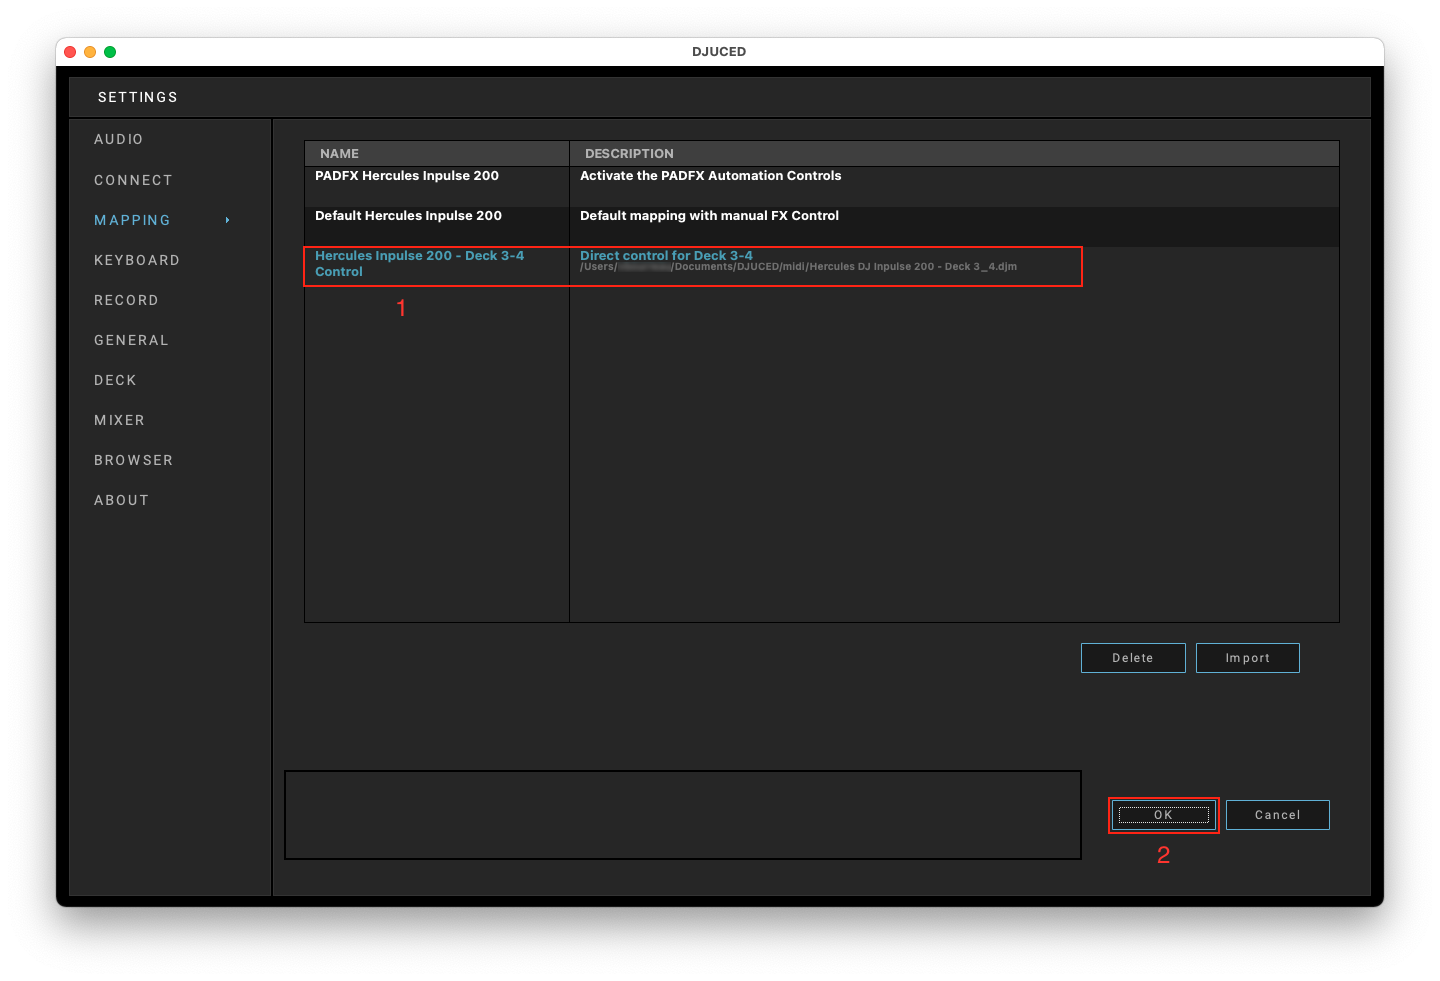Open Keyboard settings
The width and height of the screenshot is (1440, 981).
(137, 260)
